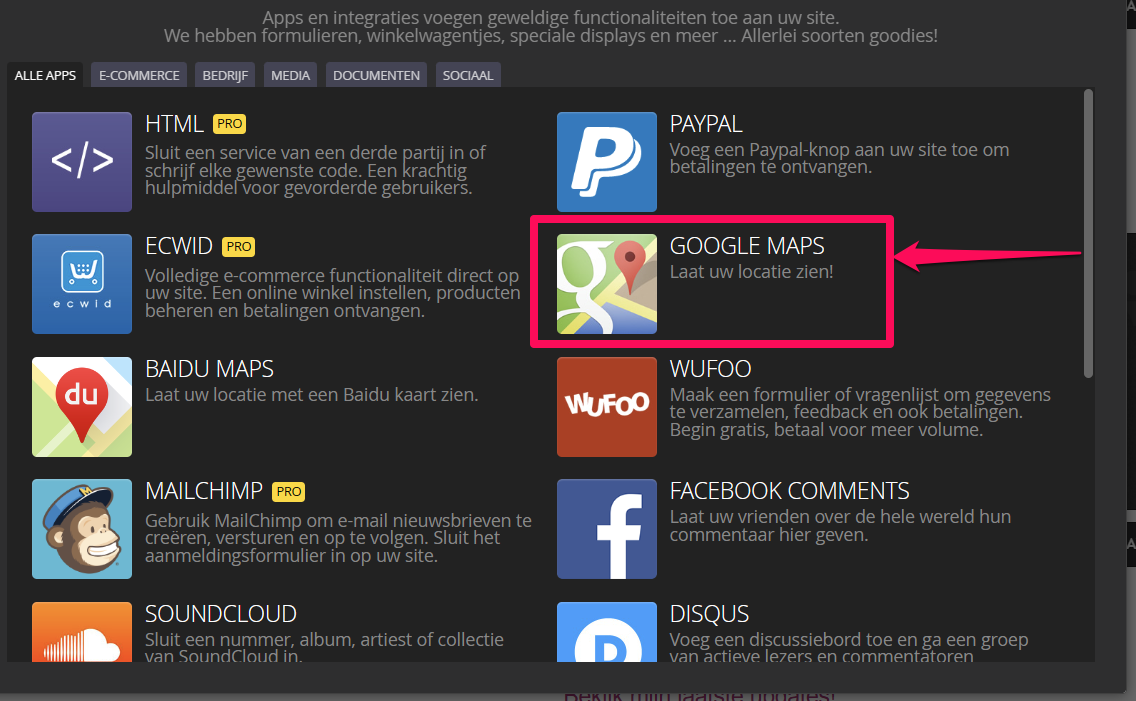Select the Media tab

pyautogui.click(x=290, y=75)
